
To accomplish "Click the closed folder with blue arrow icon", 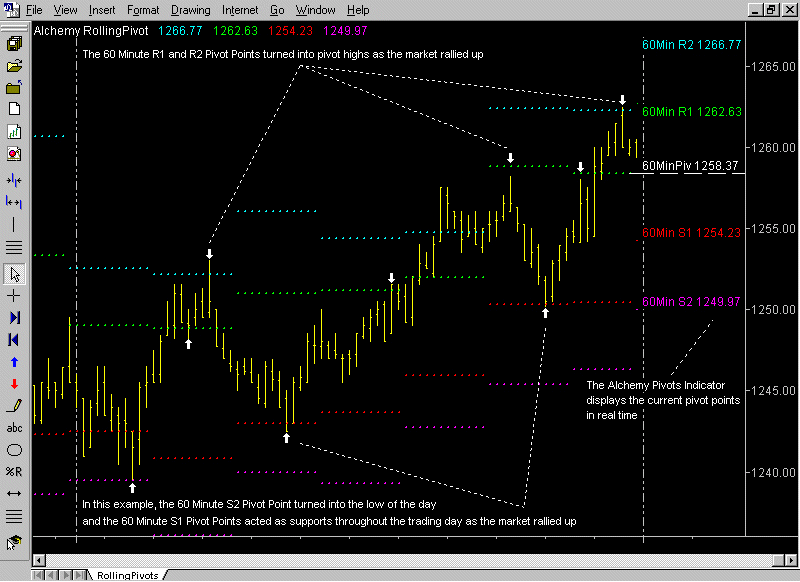I will (x=14, y=88).
